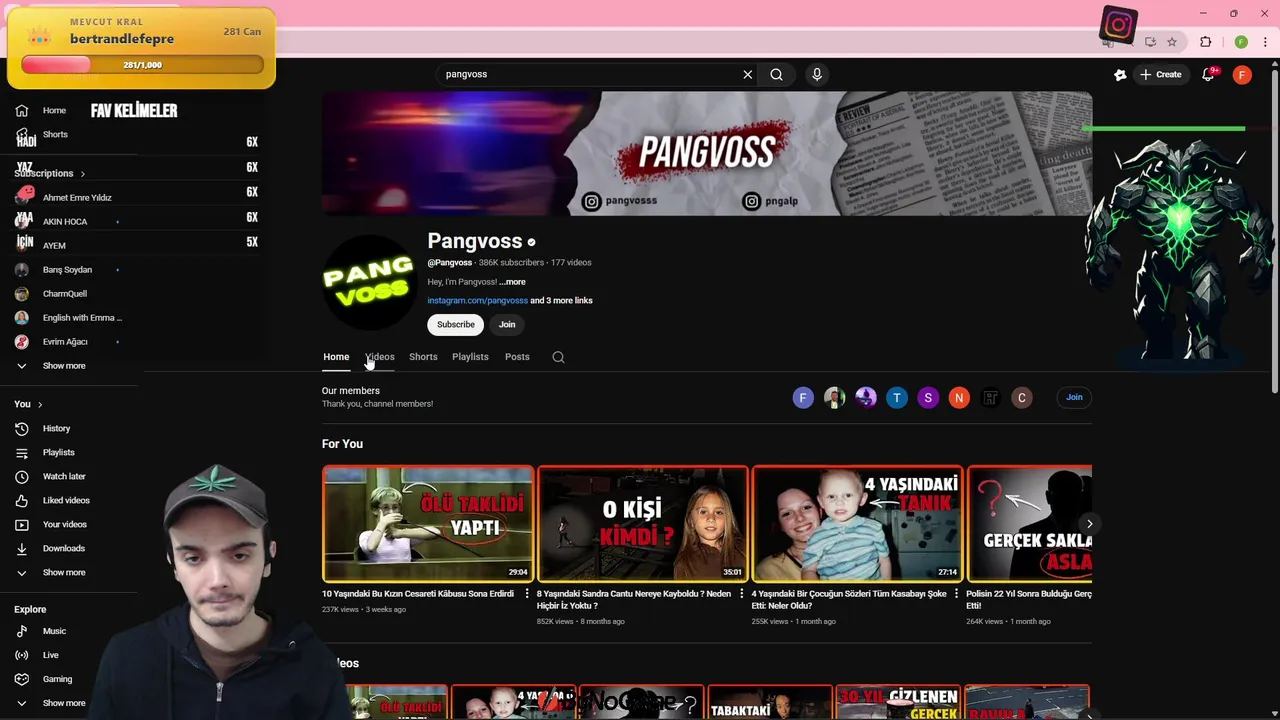This screenshot has width=1280, height=720.
Task: Start voice search with the microphone icon
Action: click(x=817, y=74)
